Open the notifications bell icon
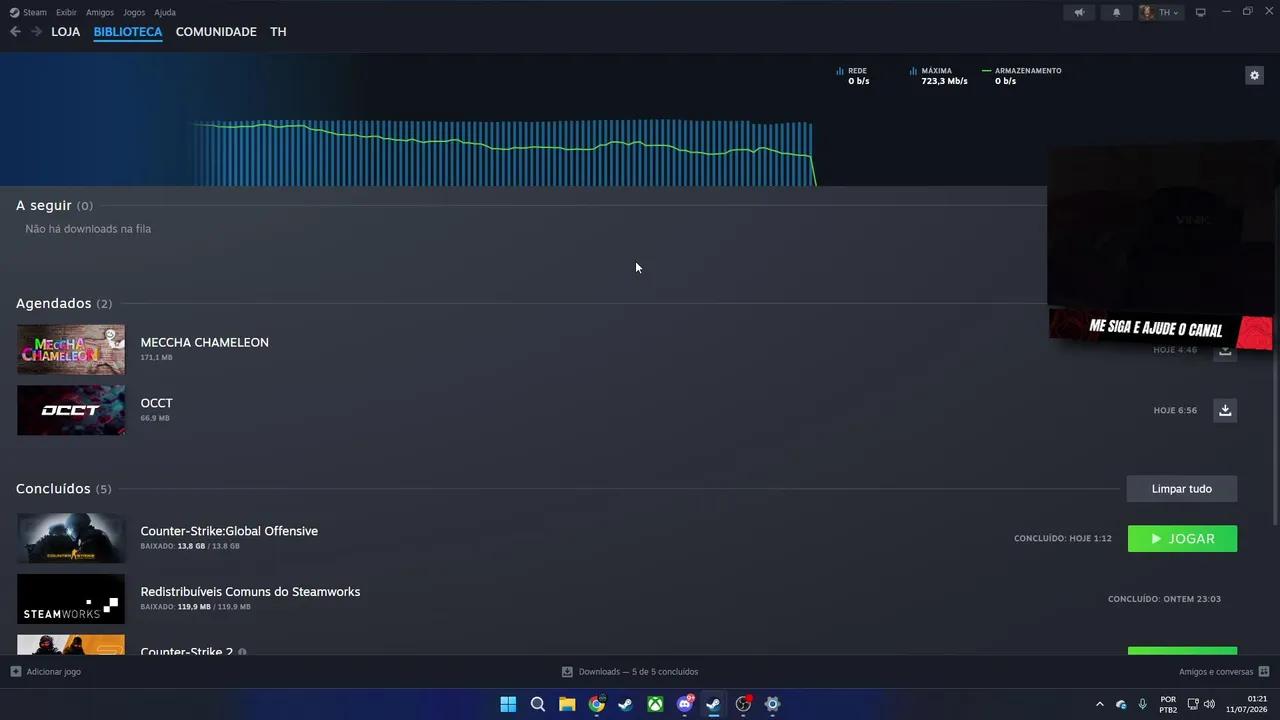Screen dimensions: 1280x720 point(1117,12)
